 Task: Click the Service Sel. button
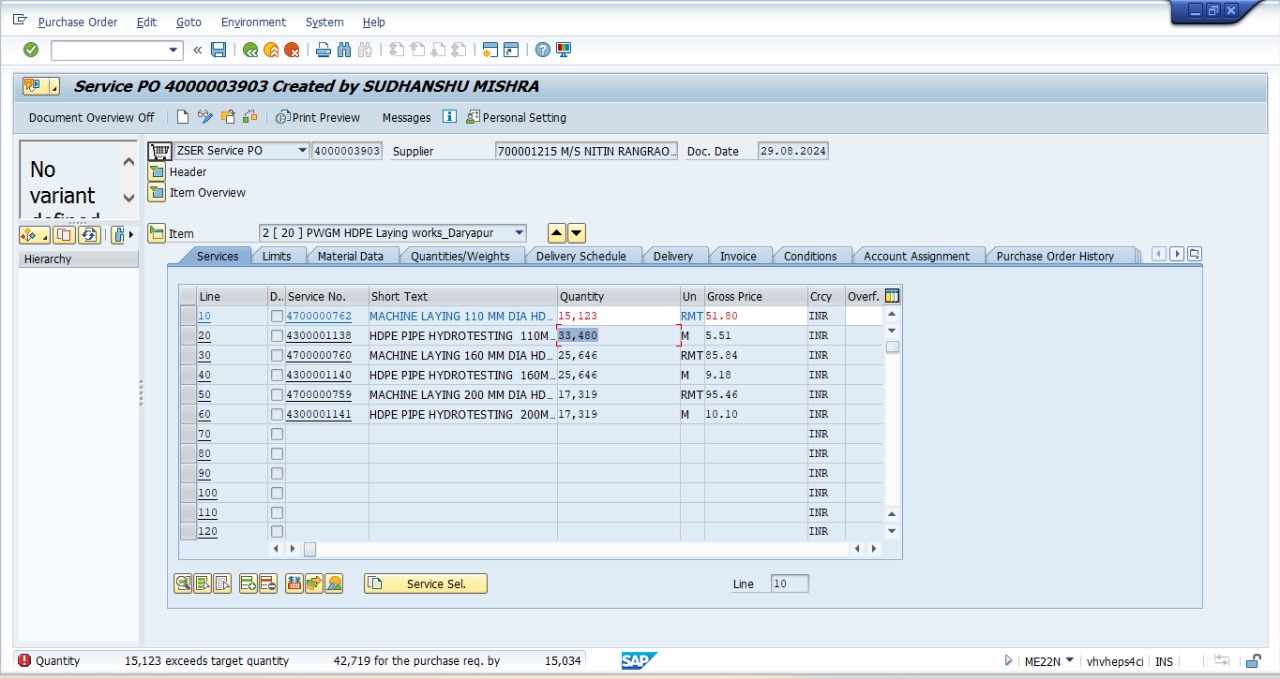[x=426, y=584]
